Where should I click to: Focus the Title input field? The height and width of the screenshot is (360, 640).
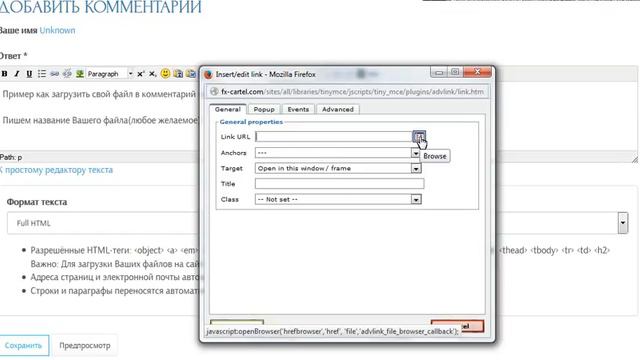pos(340,184)
